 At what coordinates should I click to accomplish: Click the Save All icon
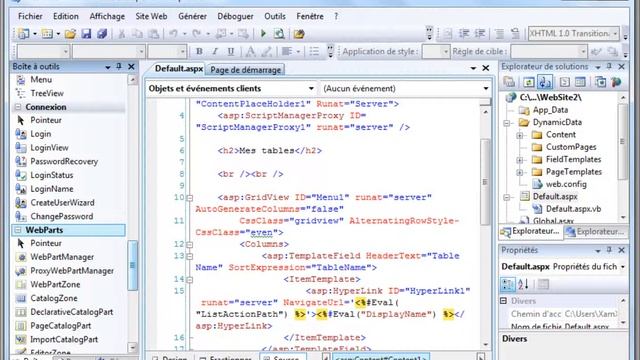click(102, 34)
